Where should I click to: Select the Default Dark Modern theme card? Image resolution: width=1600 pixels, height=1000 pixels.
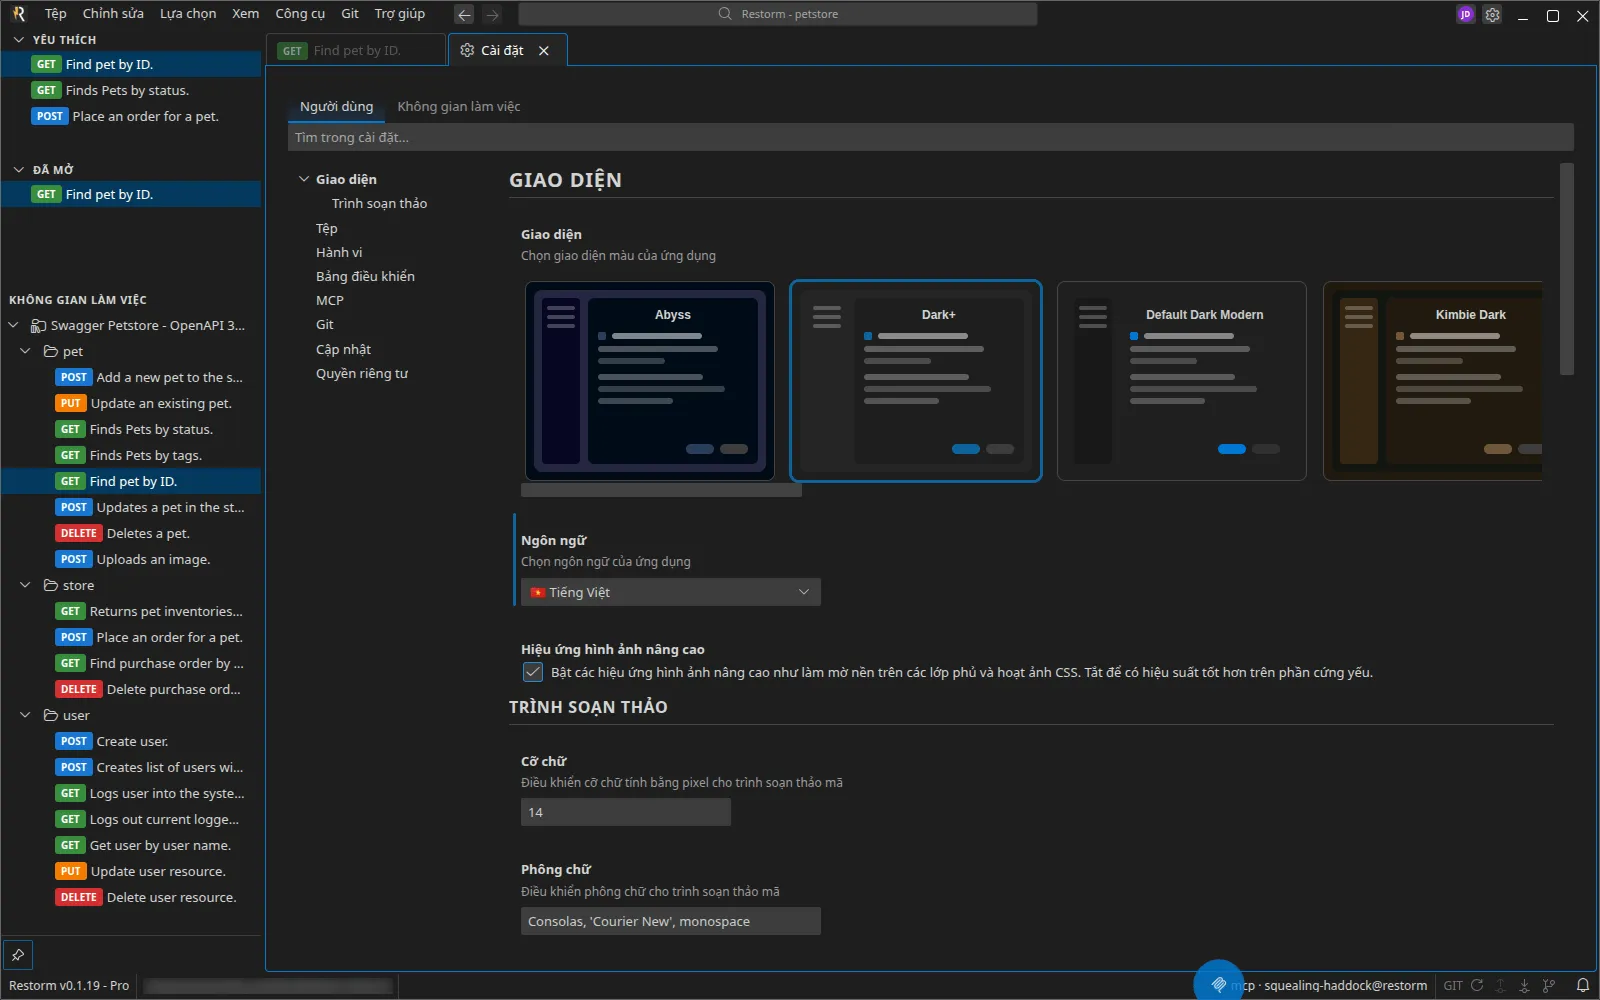coord(1182,381)
